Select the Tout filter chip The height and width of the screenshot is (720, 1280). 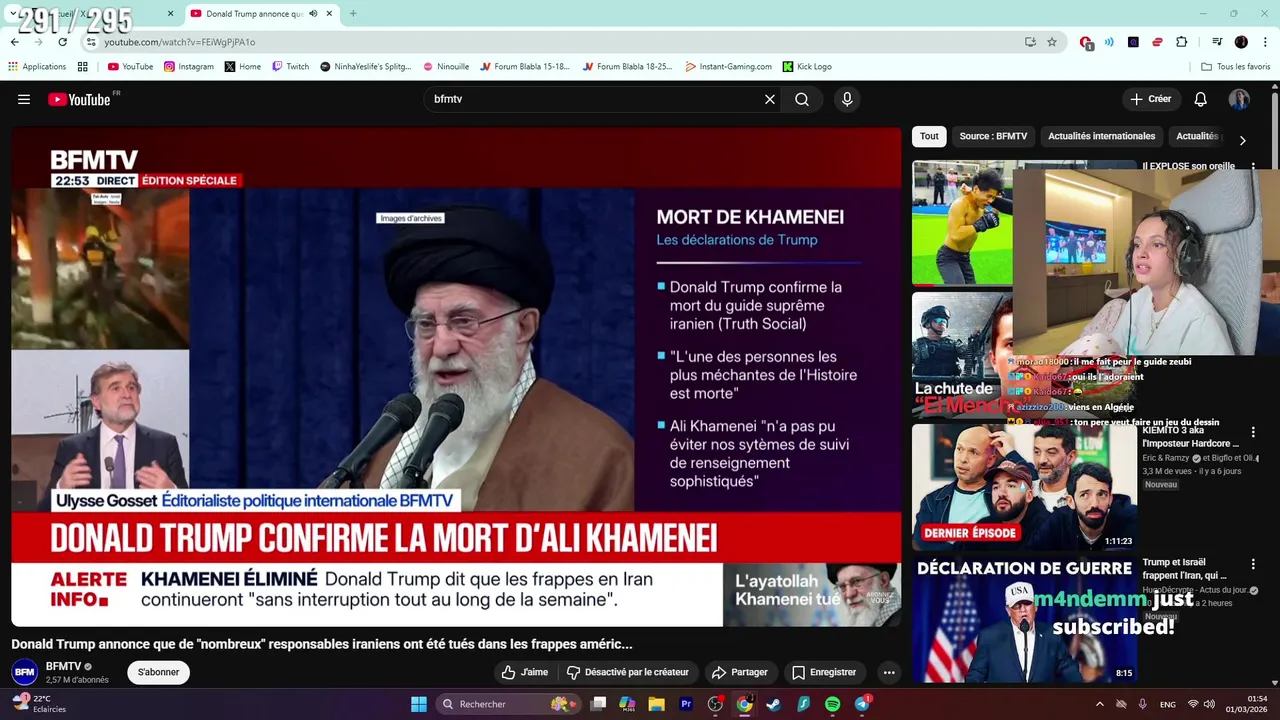coord(929,136)
